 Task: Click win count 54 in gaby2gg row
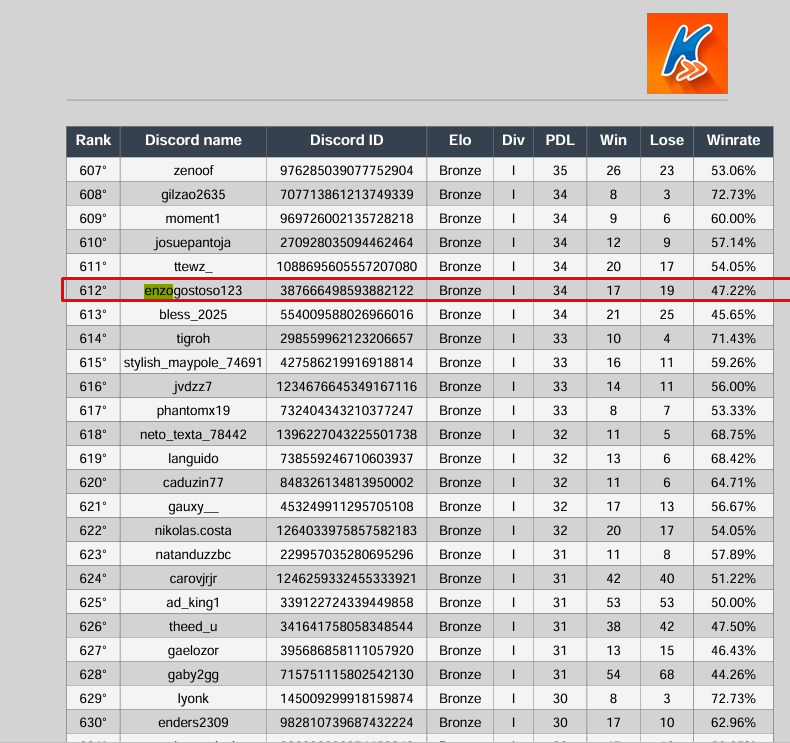tap(613, 674)
